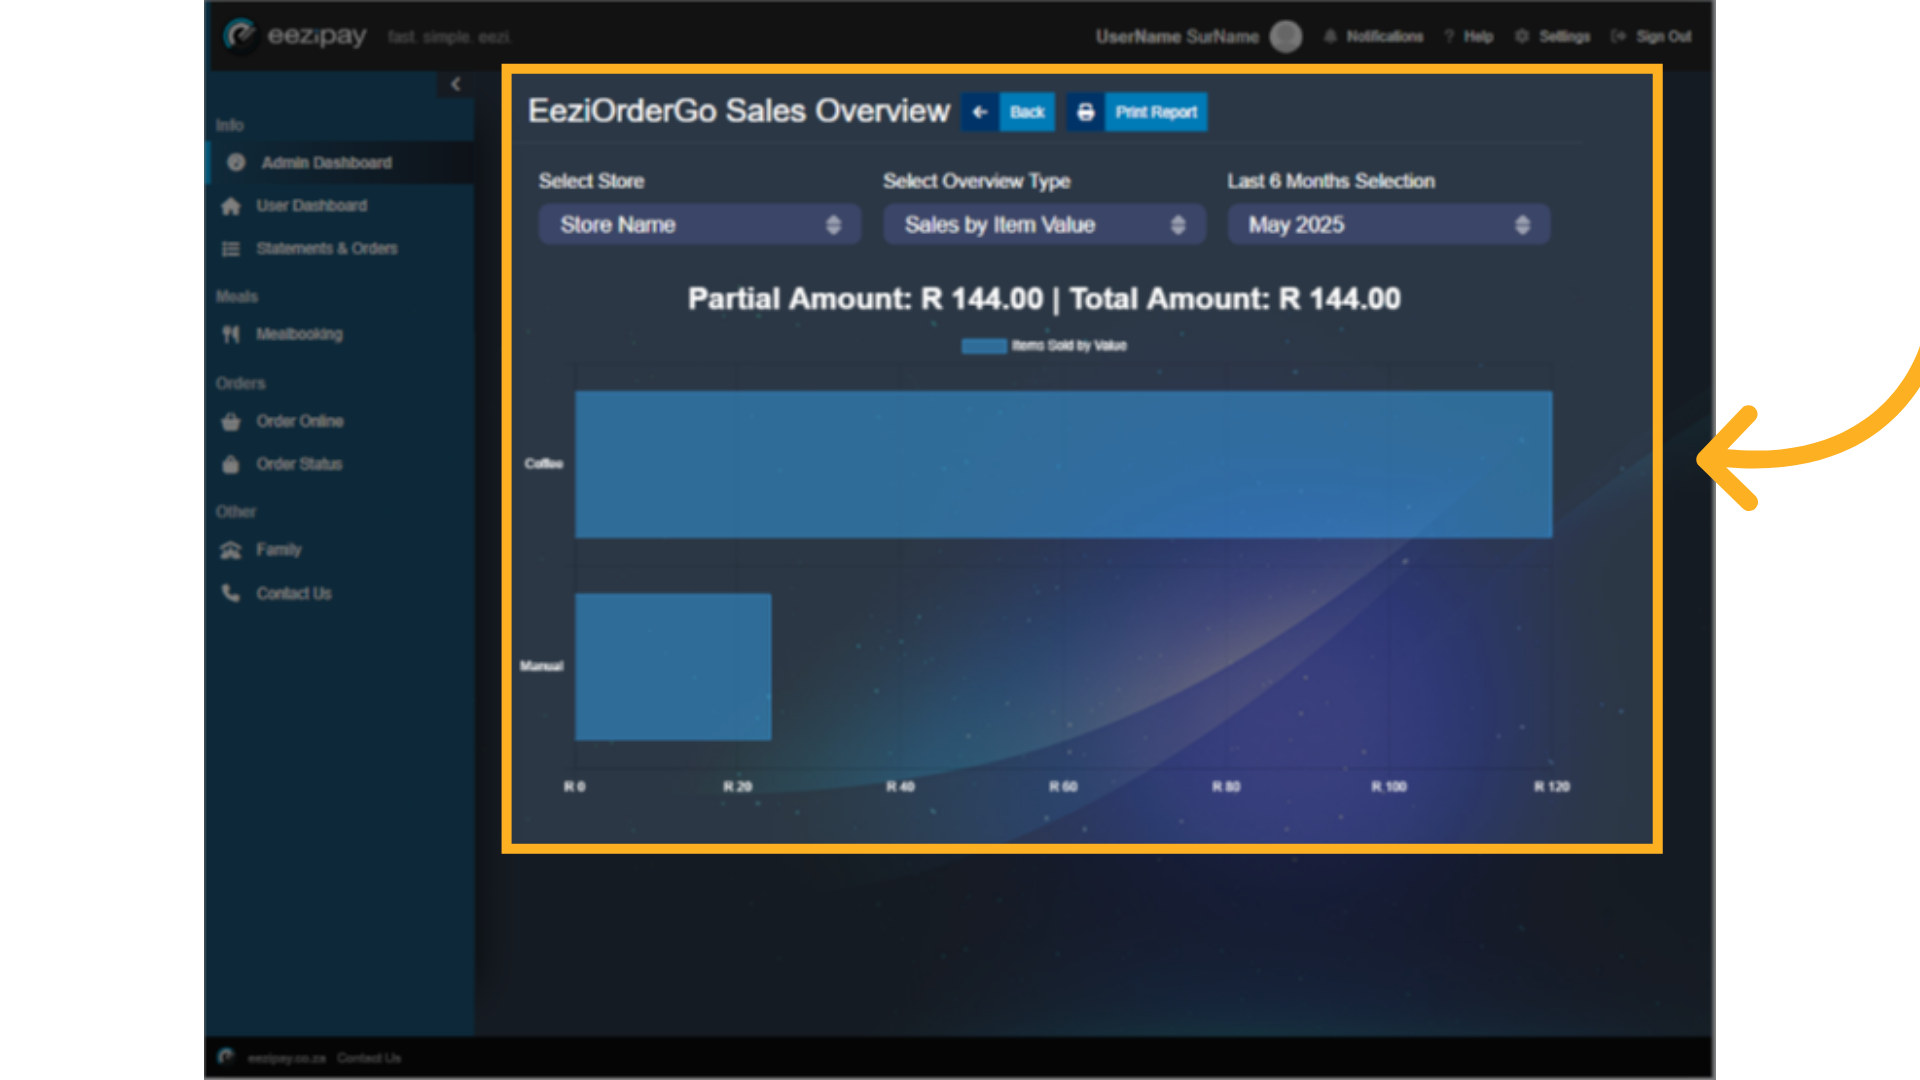Open Order Status

coord(299,464)
